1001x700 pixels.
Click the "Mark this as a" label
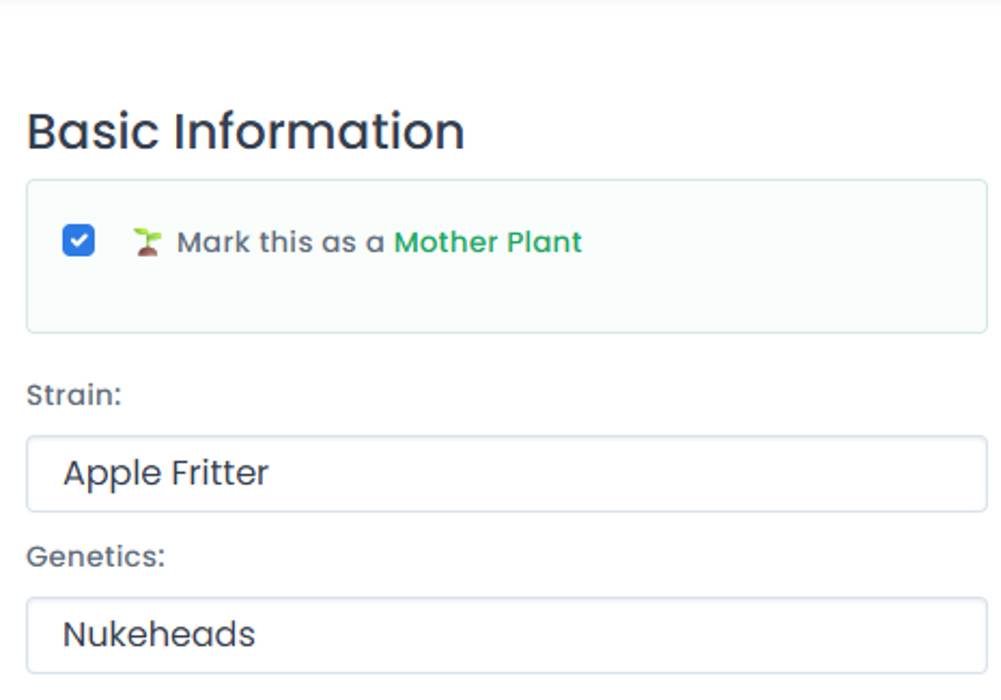point(280,242)
